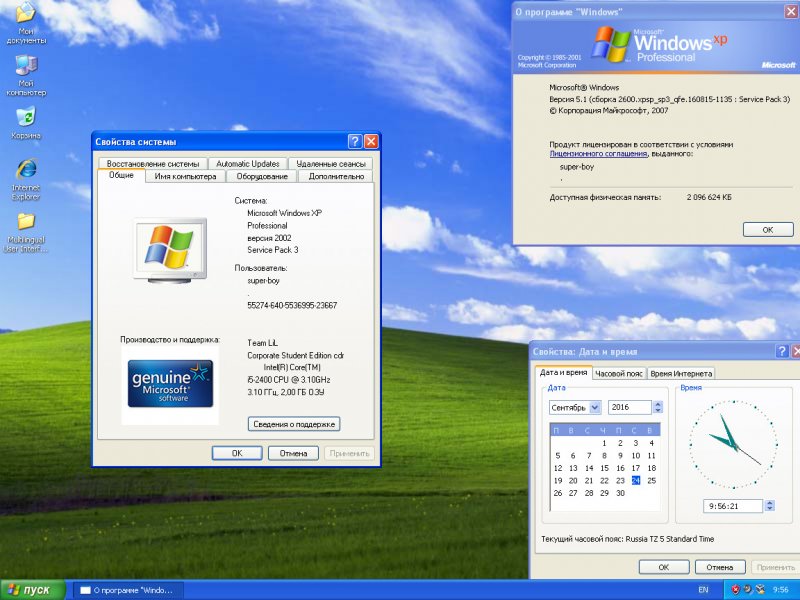The width and height of the screenshot is (800, 600).
Task: Click the Start (пуск) button
Action: pyautogui.click(x=33, y=590)
